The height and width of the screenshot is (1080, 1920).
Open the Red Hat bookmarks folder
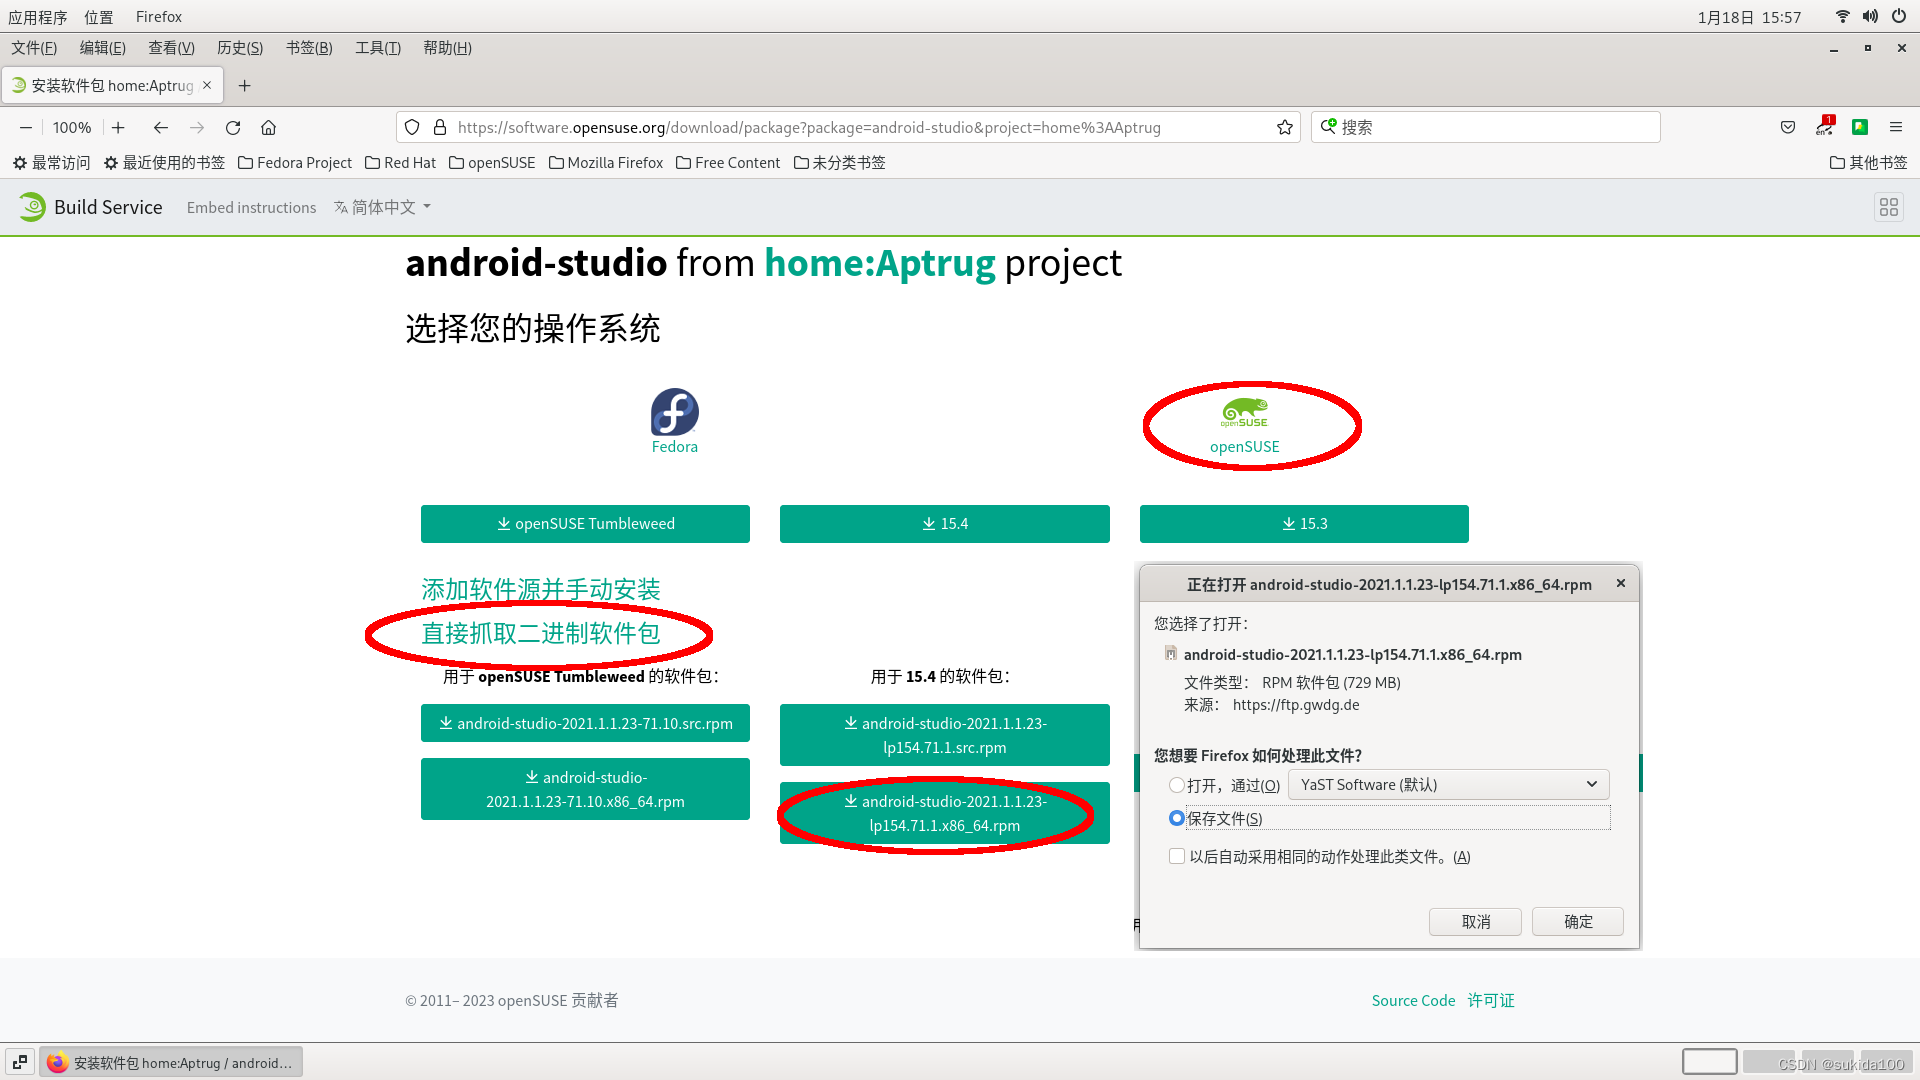(x=400, y=163)
